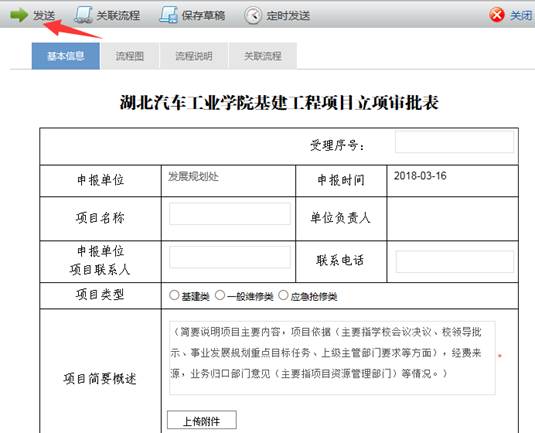The height and width of the screenshot is (433, 535).
Task: Focus the 项目名称 input field
Action: point(230,214)
